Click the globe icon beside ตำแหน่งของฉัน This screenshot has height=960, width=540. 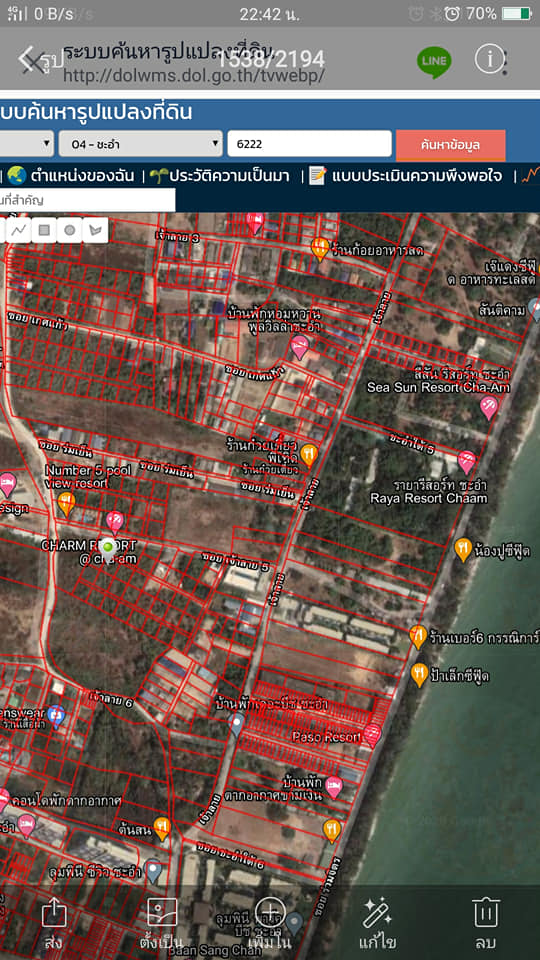tap(17, 176)
